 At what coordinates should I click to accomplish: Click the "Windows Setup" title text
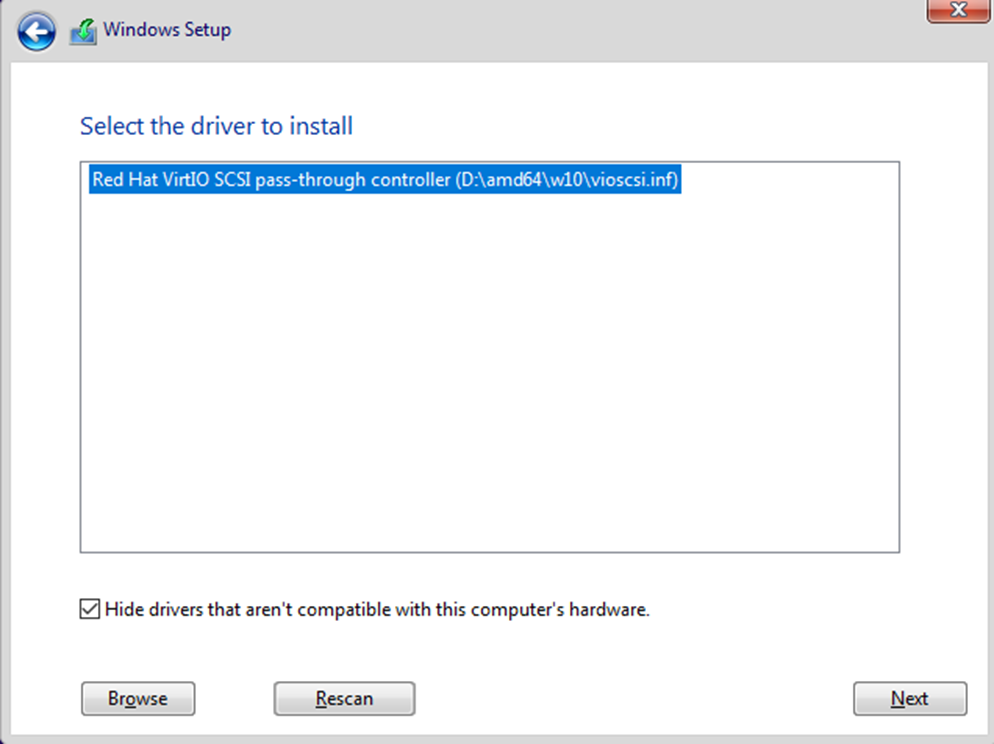[x=167, y=30]
